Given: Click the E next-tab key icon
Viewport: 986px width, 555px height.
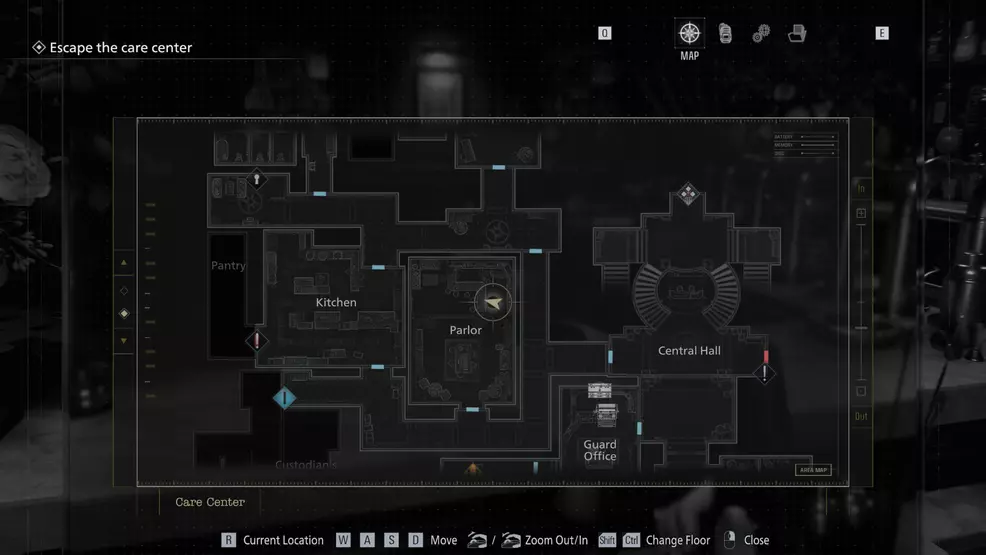Looking at the screenshot, I should pyautogui.click(x=882, y=33).
